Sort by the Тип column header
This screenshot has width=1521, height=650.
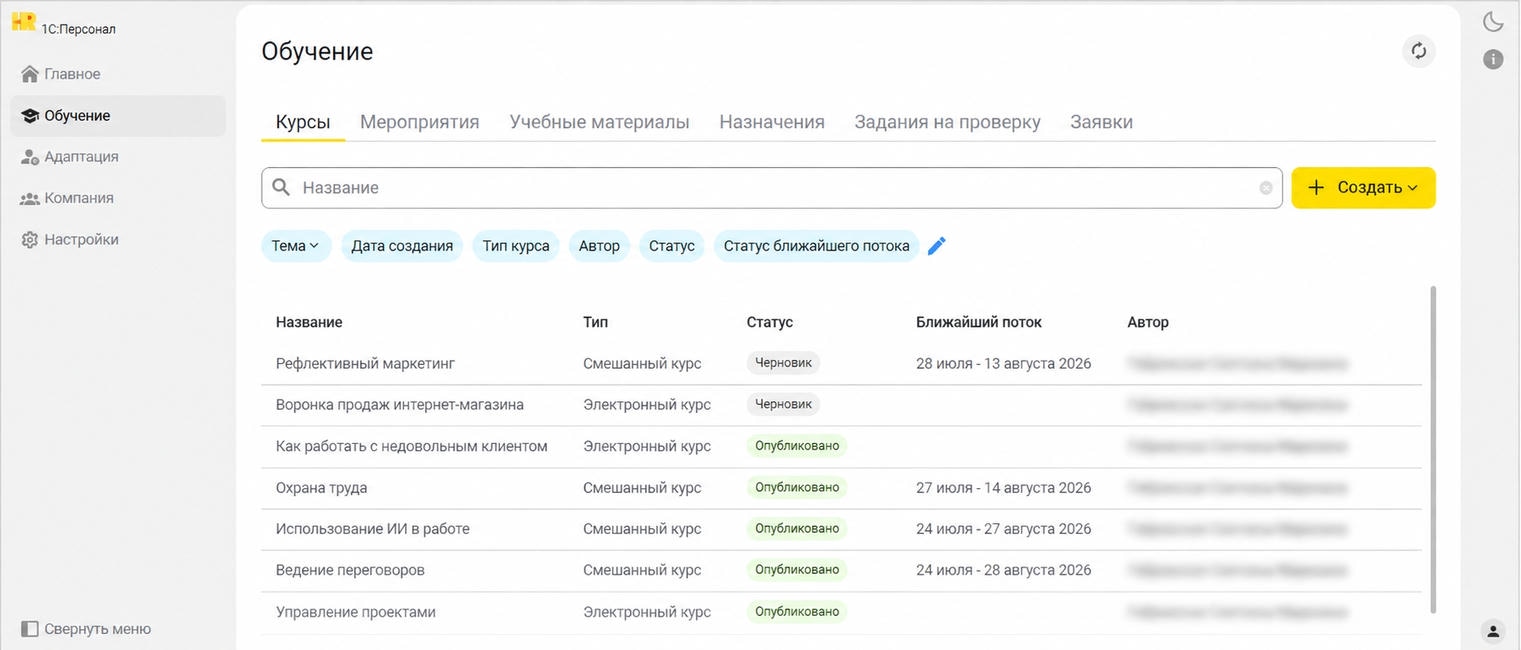point(595,322)
